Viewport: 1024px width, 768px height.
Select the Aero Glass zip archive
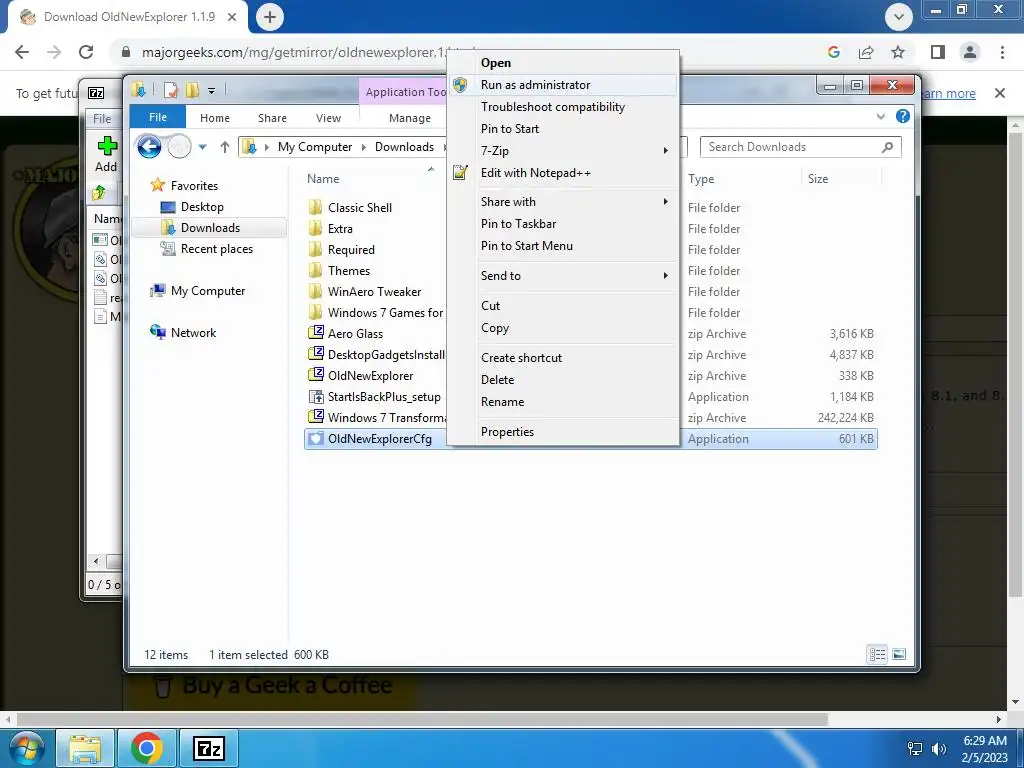click(x=355, y=334)
